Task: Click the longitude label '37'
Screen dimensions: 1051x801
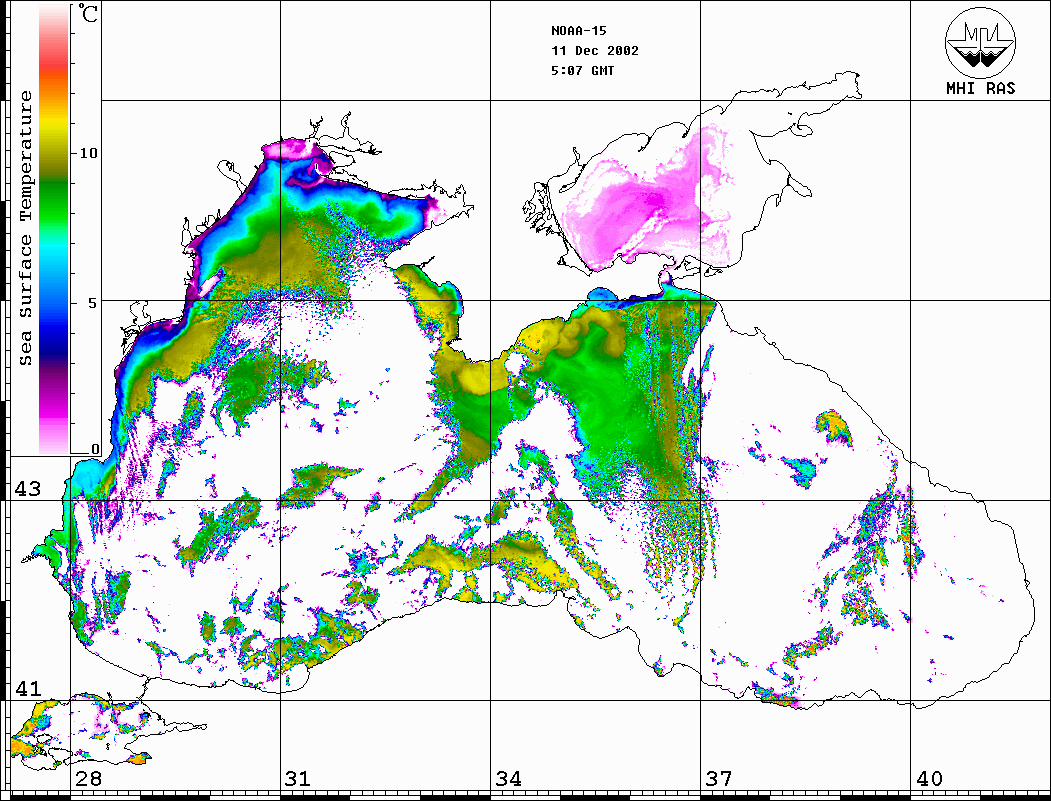Action: (x=719, y=779)
